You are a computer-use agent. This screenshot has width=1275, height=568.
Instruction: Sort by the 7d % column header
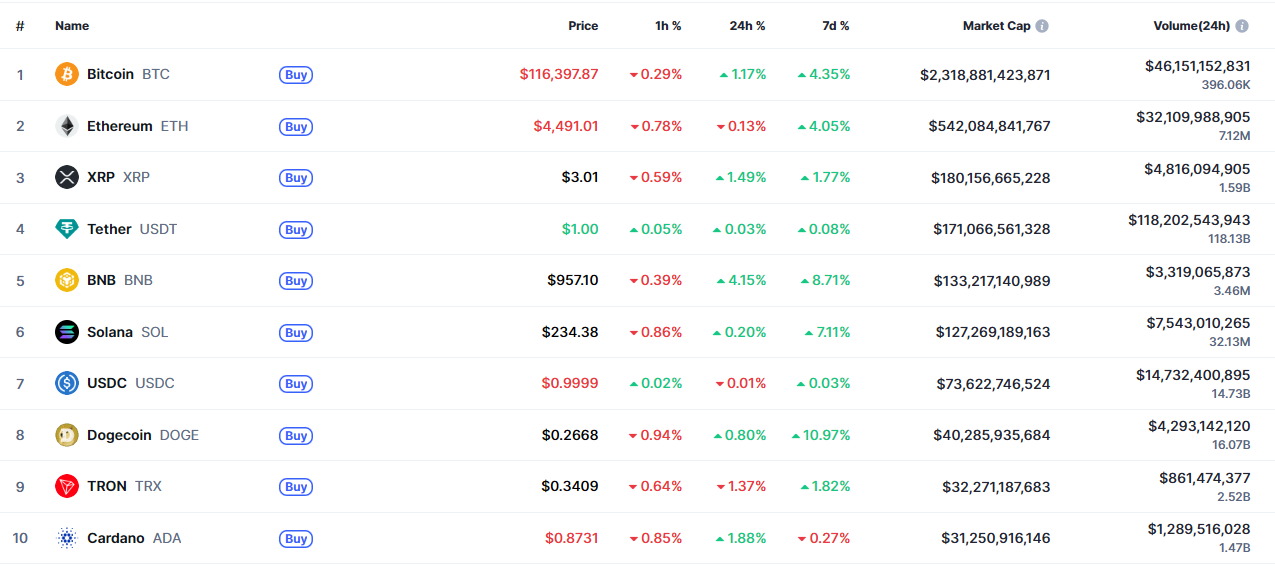[x=831, y=26]
